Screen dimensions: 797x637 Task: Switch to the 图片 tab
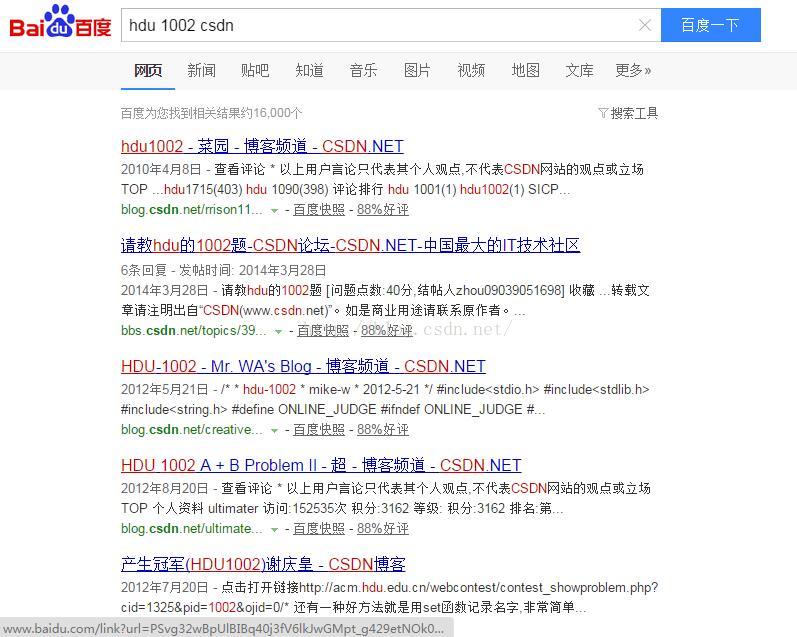417,70
